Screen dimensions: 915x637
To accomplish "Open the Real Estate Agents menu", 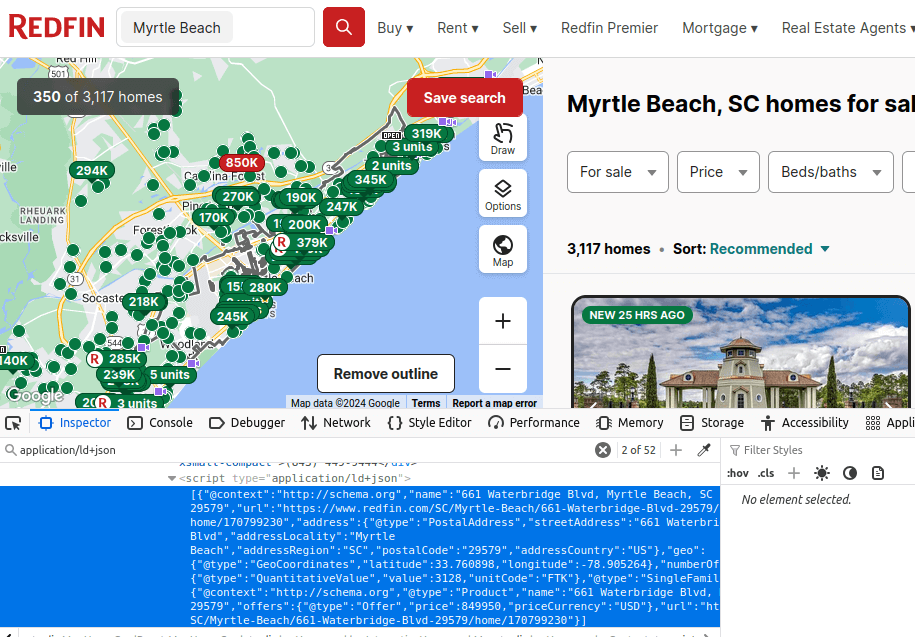I will pyautogui.click(x=848, y=28).
